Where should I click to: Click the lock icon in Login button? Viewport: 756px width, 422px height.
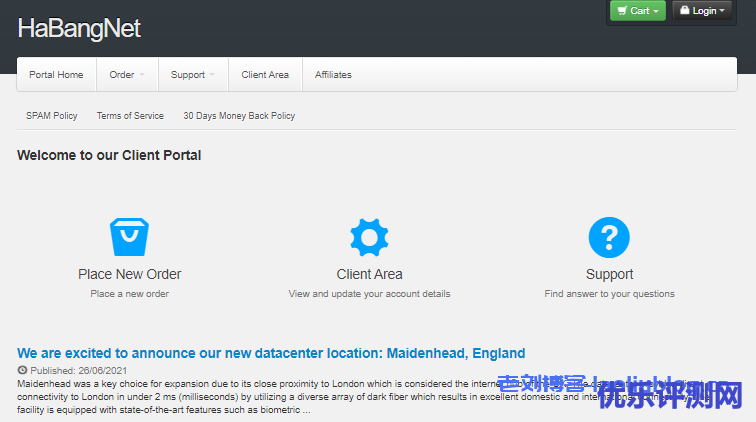685,11
